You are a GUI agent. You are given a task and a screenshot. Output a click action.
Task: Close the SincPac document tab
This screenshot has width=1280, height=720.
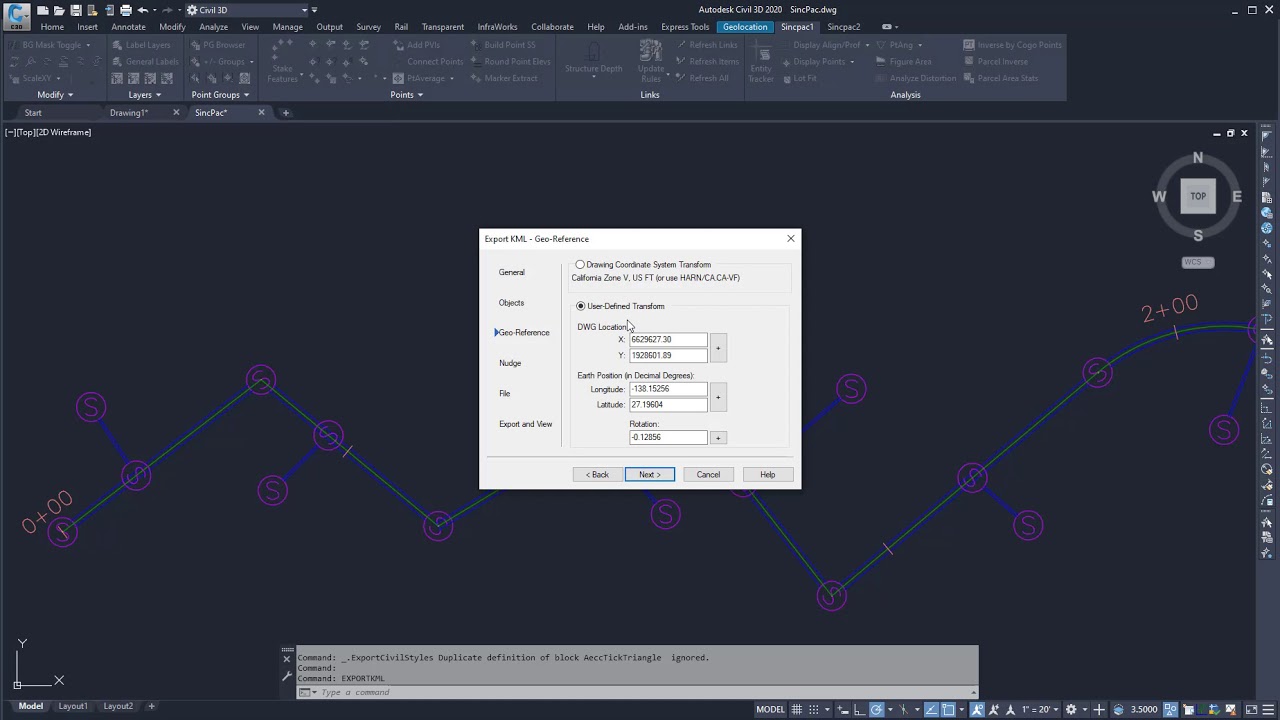(262, 112)
